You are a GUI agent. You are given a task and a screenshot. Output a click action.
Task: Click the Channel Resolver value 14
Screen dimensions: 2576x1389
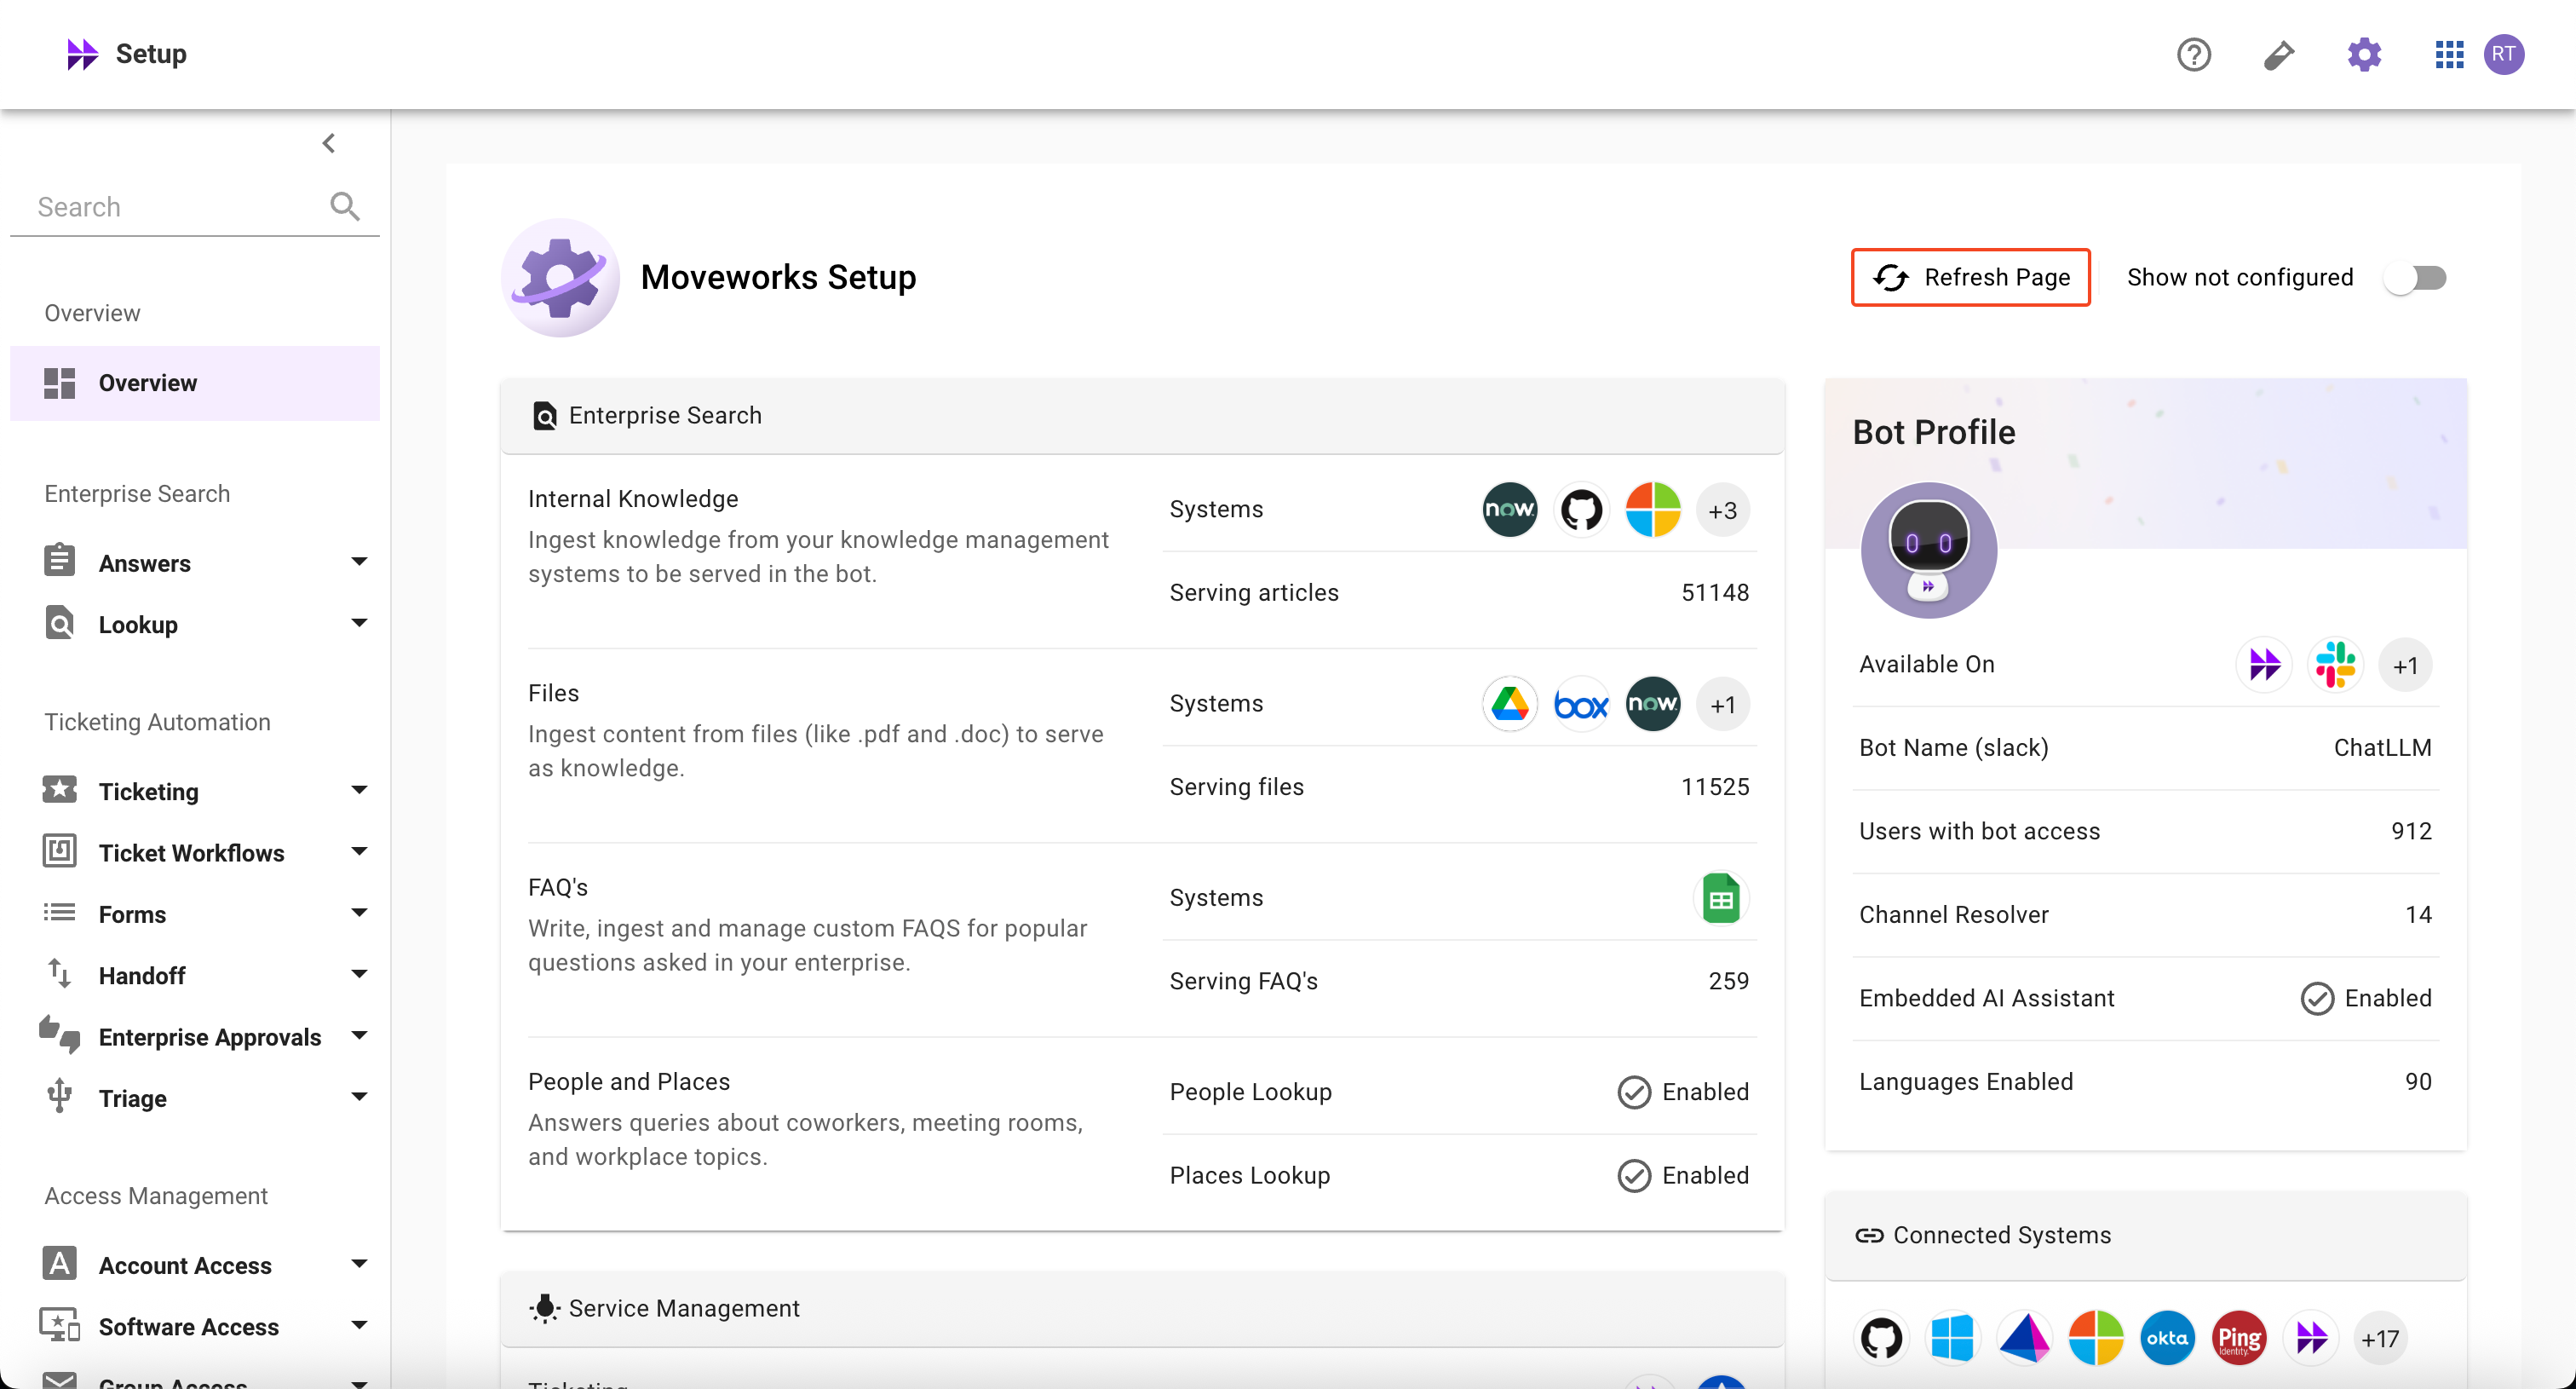(2418, 915)
